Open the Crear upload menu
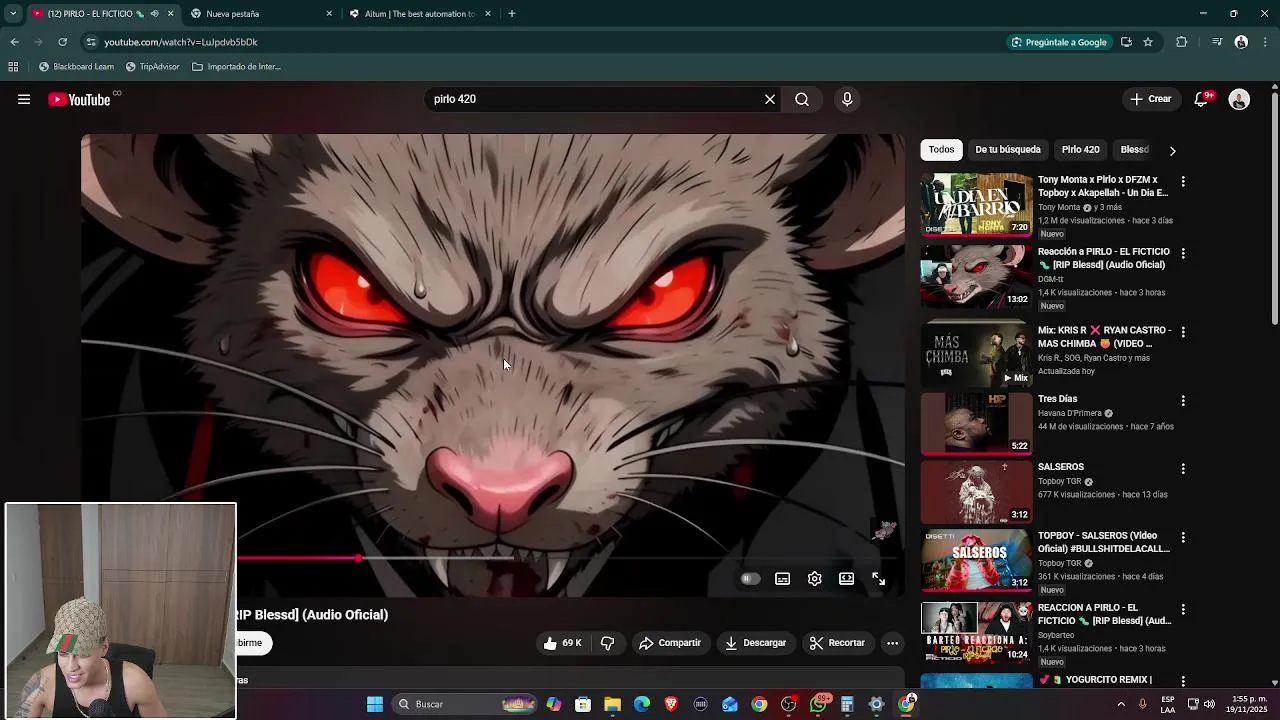The image size is (1280, 720). tap(1151, 99)
